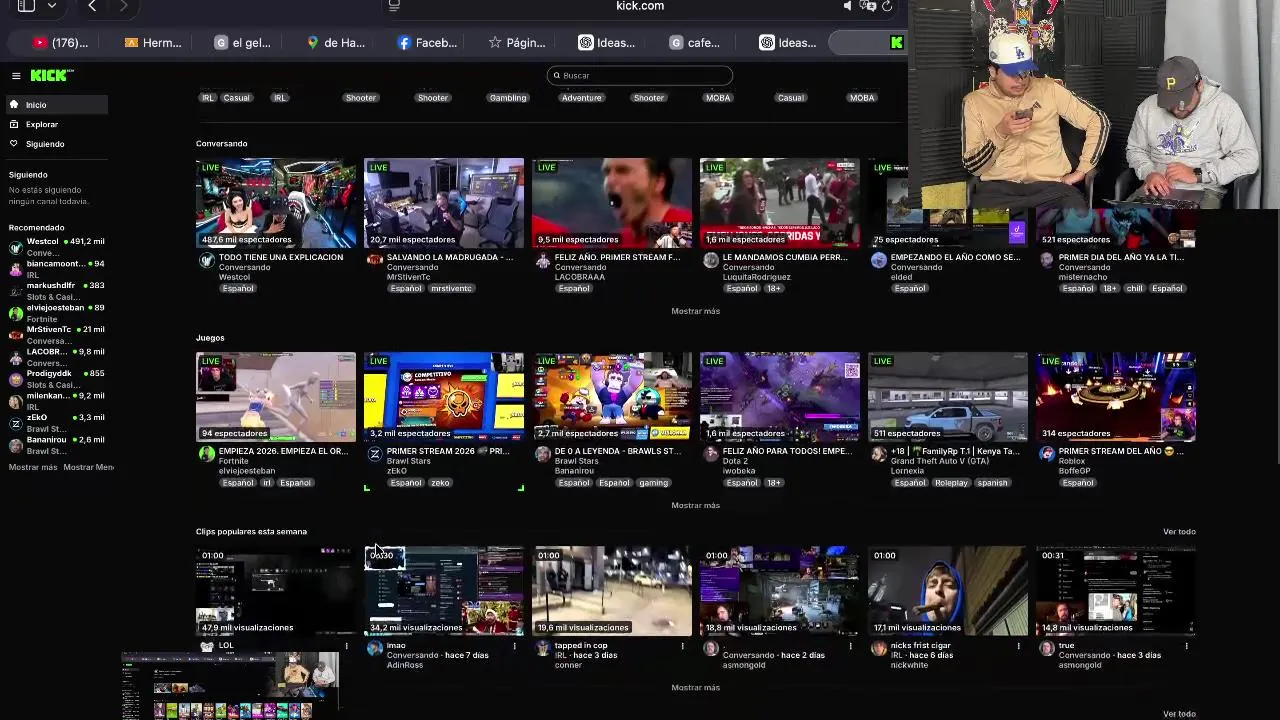Select the 'cafe...' Google tab
The width and height of the screenshot is (1280, 720).
click(695, 42)
